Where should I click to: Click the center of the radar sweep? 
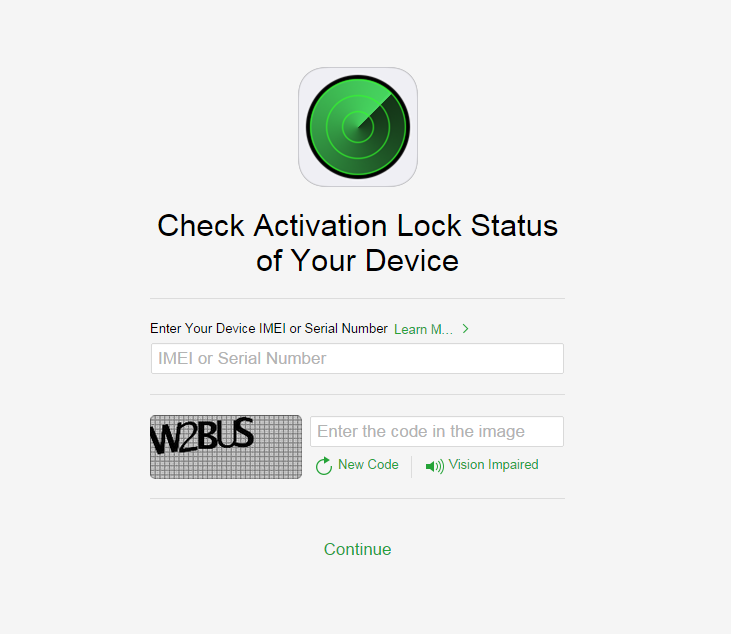pos(358,127)
